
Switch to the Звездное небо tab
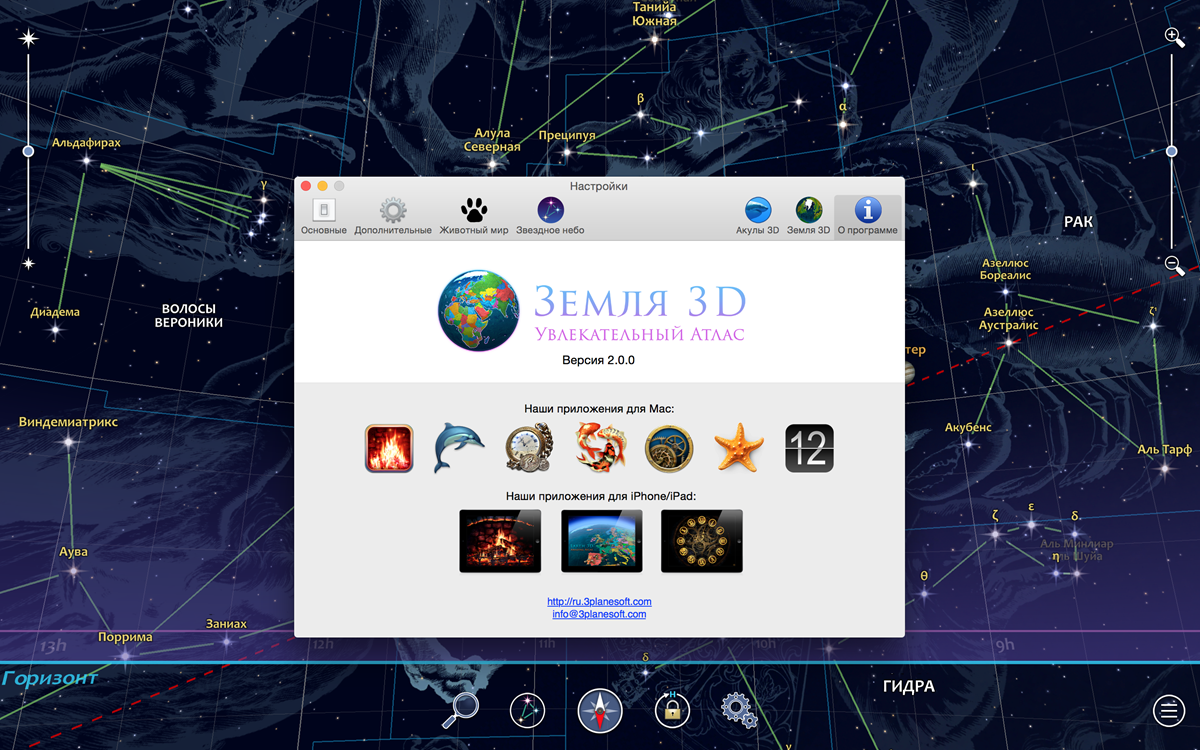coord(550,216)
